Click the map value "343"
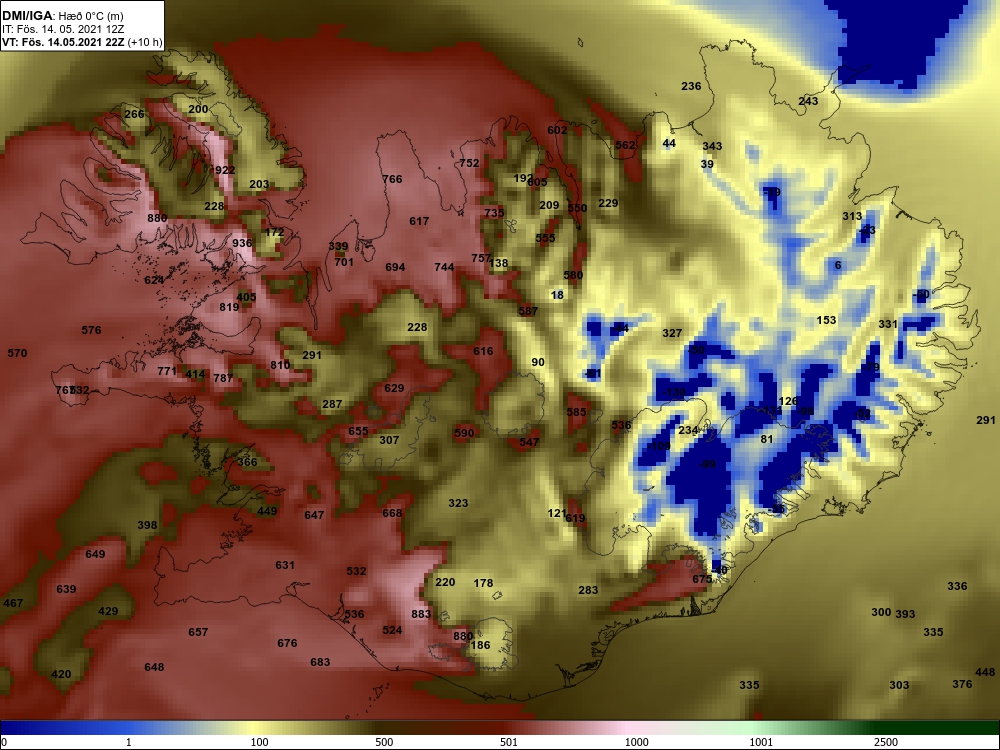The width and height of the screenshot is (1000, 750). (712, 146)
